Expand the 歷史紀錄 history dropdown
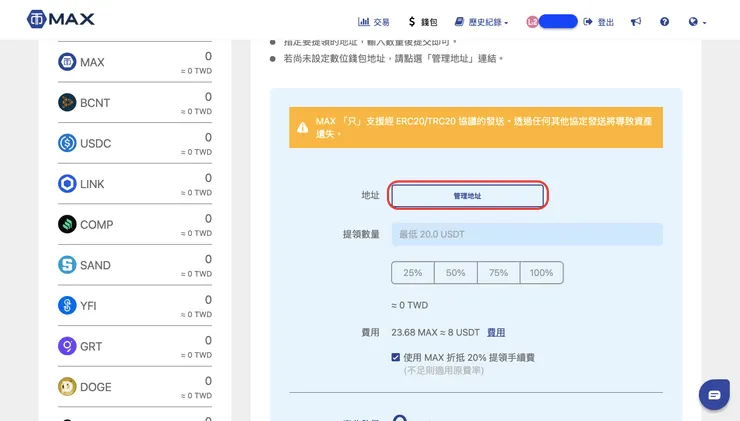This screenshot has width=740, height=421. 481,22
